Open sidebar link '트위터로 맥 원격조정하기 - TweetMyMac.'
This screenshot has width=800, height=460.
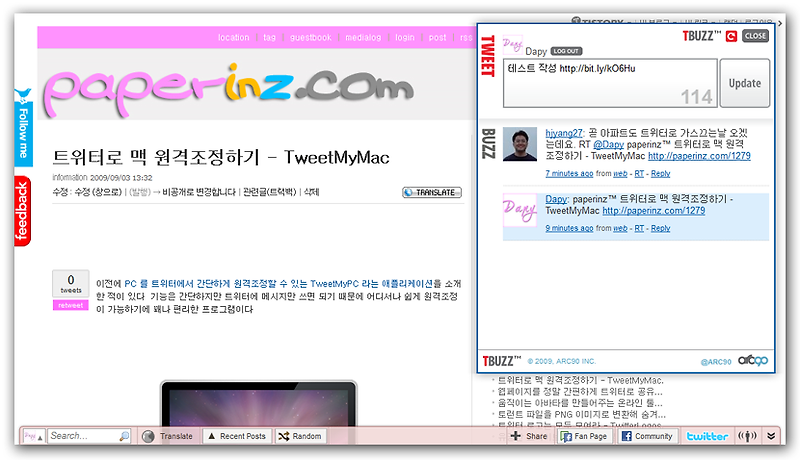[x=581, y=380]
